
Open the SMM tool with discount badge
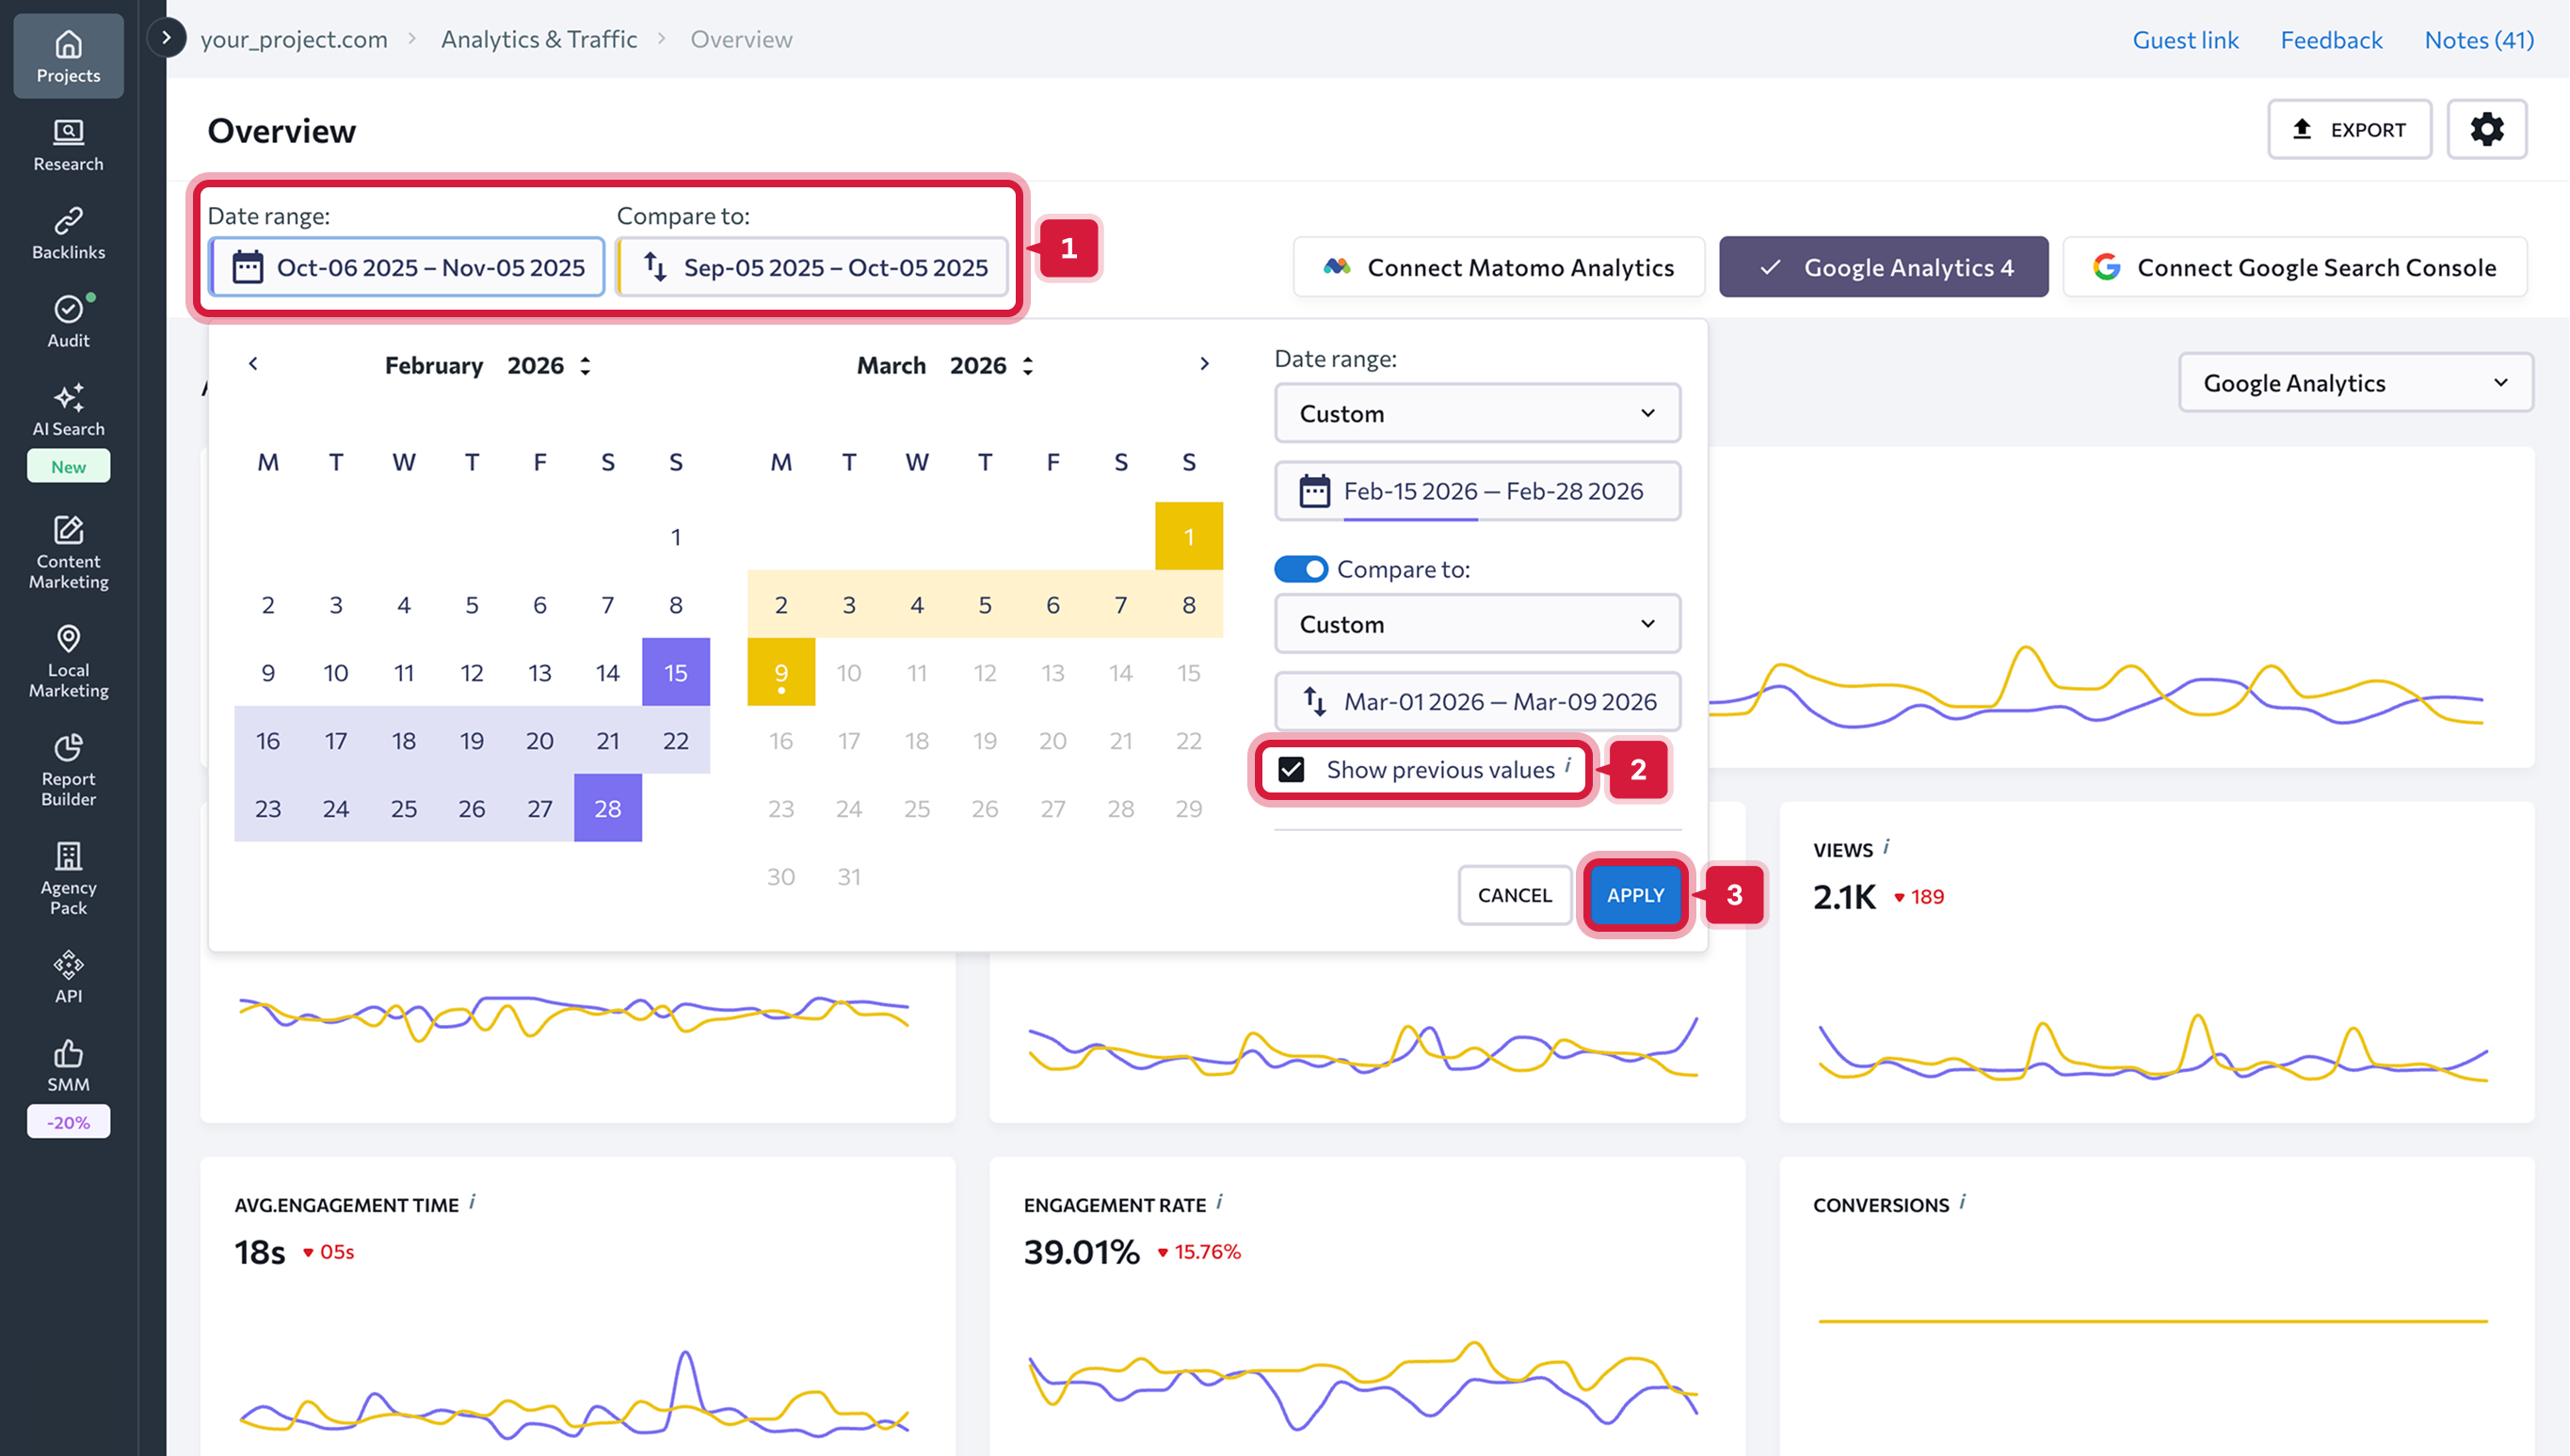pos(67,1065)
